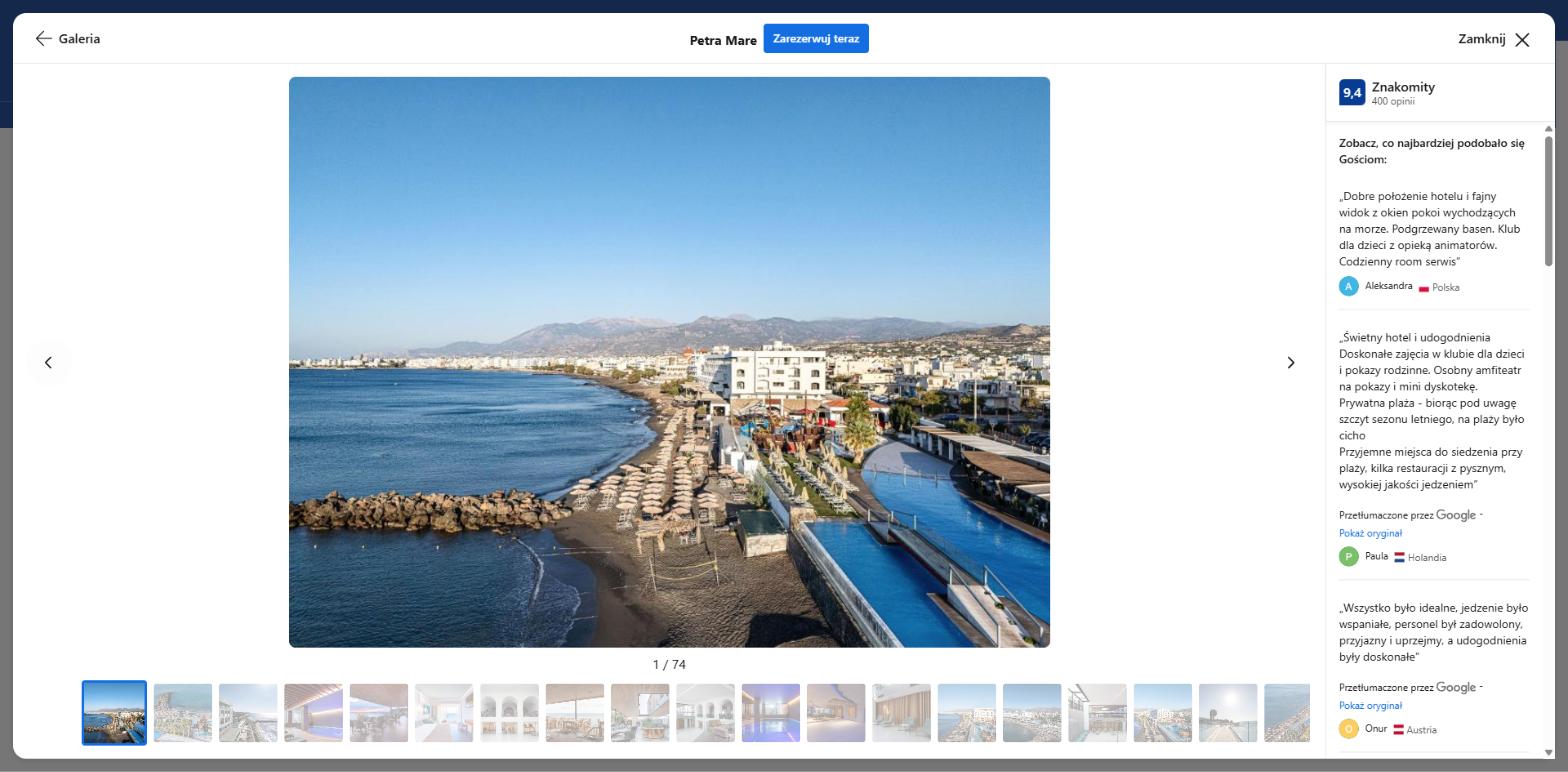The height and width of the screenshot is (772, 1568).
Task: Click the reviews scrollbar up arrow
Action: (x=1549, y=129)
